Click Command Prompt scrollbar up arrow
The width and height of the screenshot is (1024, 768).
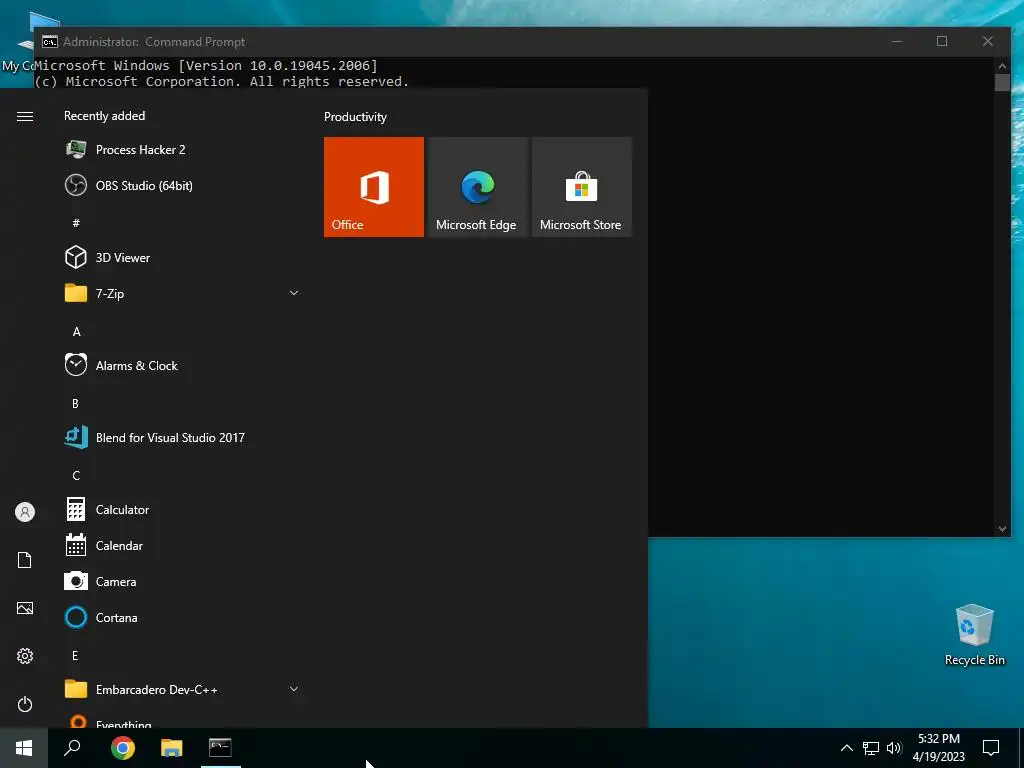1002,65
